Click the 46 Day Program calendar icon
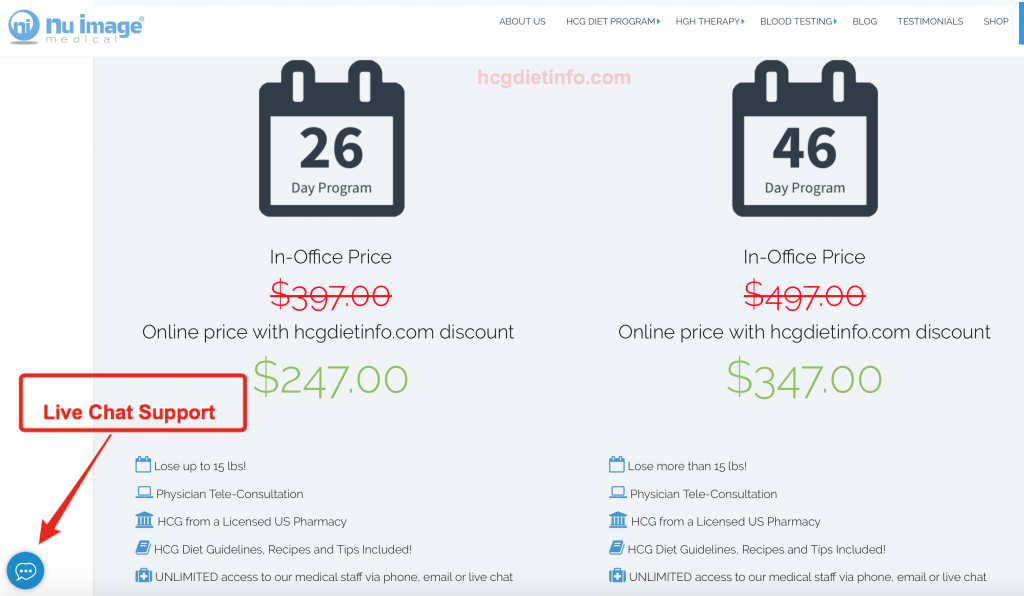Viewport: 1024px width, 596px height. pyautogui.click(x=805, y=138)
